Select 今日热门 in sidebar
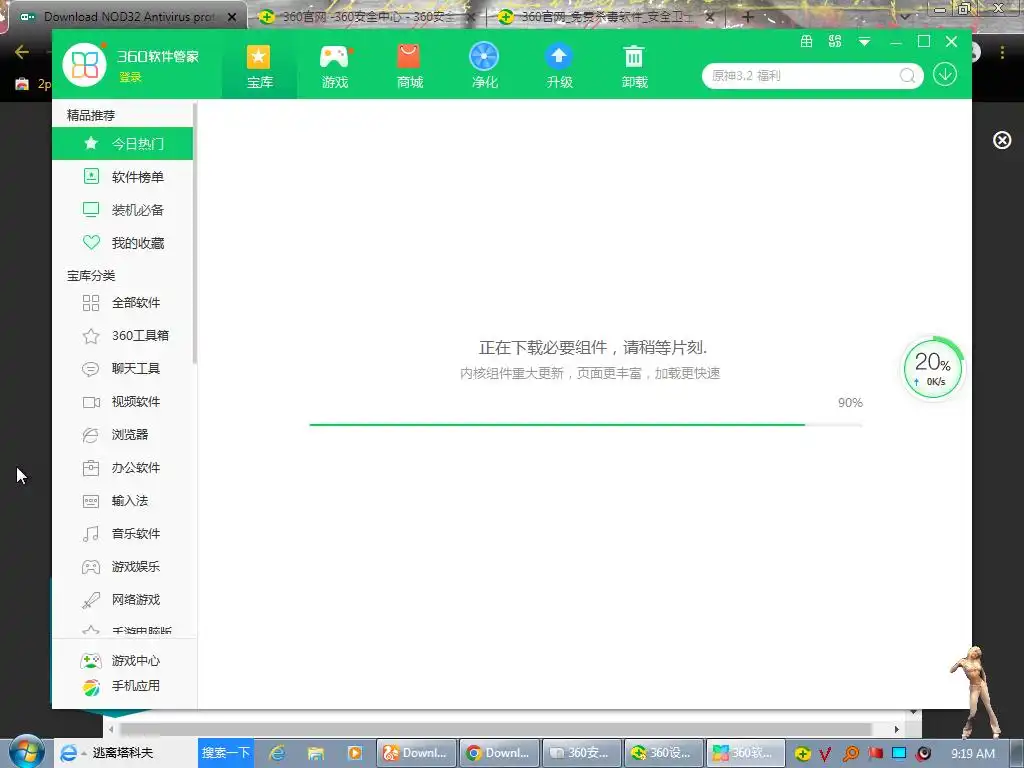1024x768 pixels. point(123,144)
